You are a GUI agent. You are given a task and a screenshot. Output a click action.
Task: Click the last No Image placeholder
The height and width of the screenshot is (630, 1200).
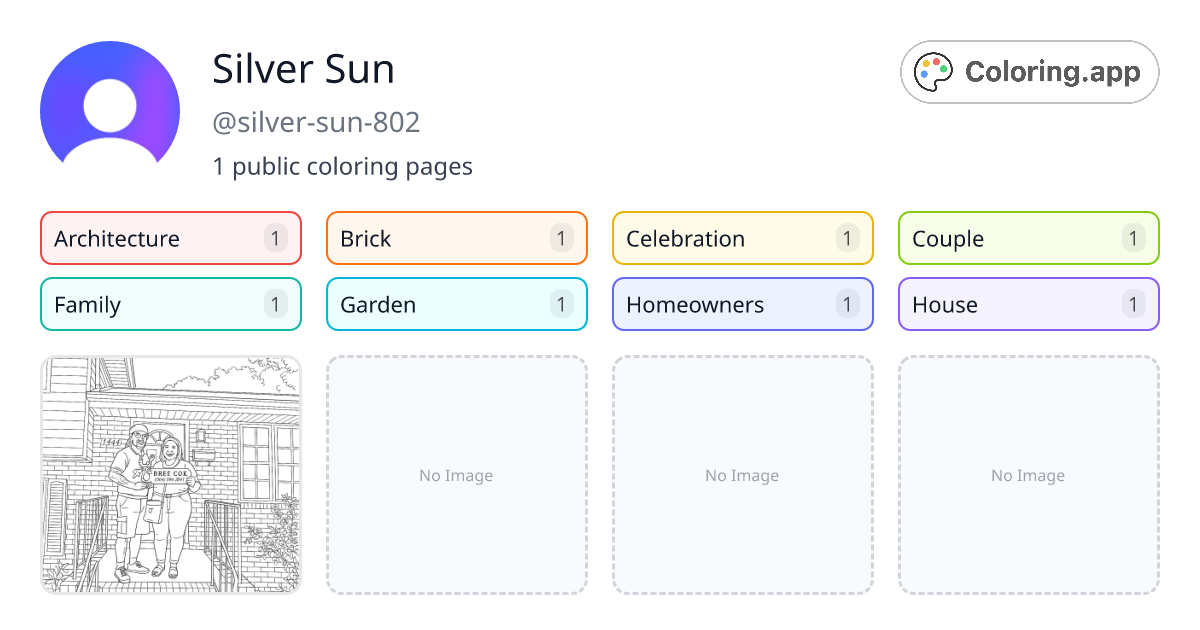pos(1028,475)
